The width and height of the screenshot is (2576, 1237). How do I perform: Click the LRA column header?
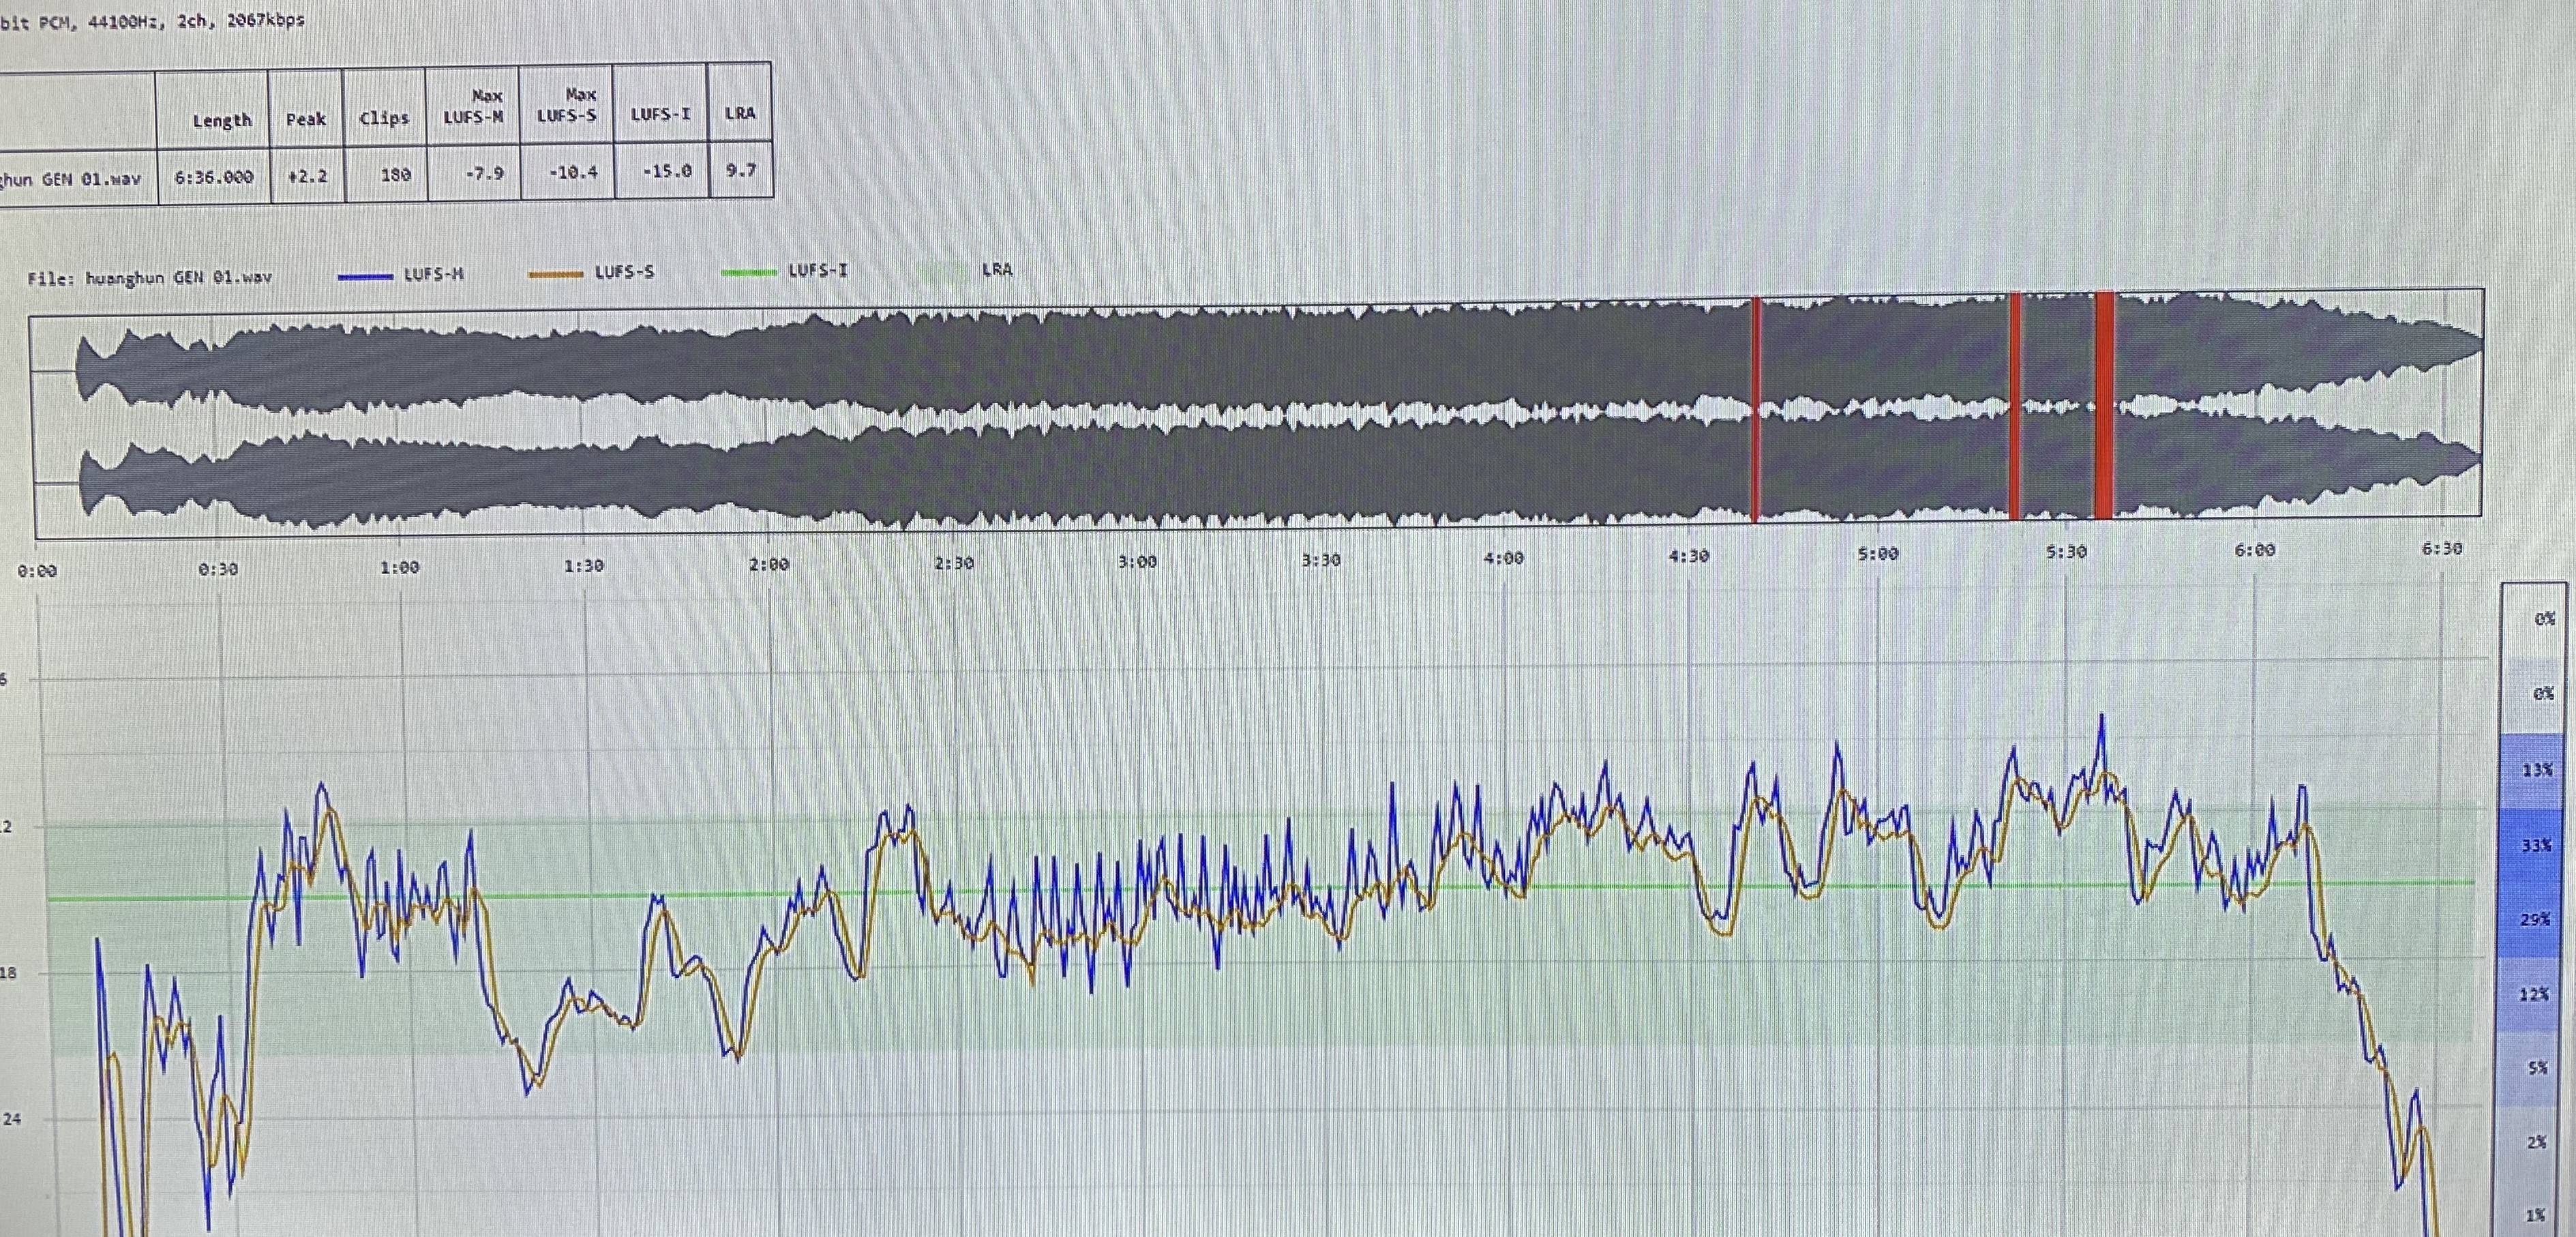[x=740, y=113]
